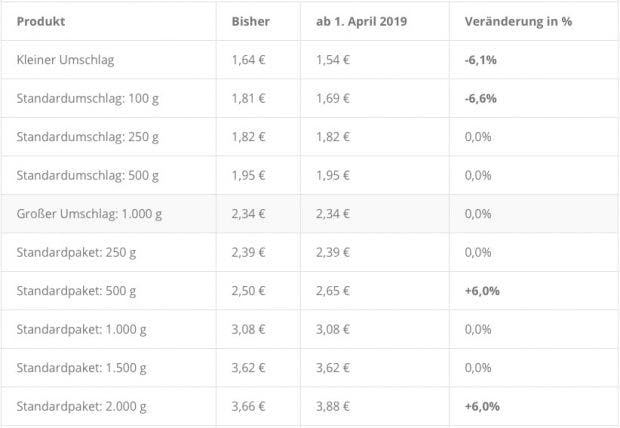This screenshot has width=620, height=428.
Task: Click the Standardpaket: 1.000 g label
Action: pyautogui.click(x=81, y=329)
